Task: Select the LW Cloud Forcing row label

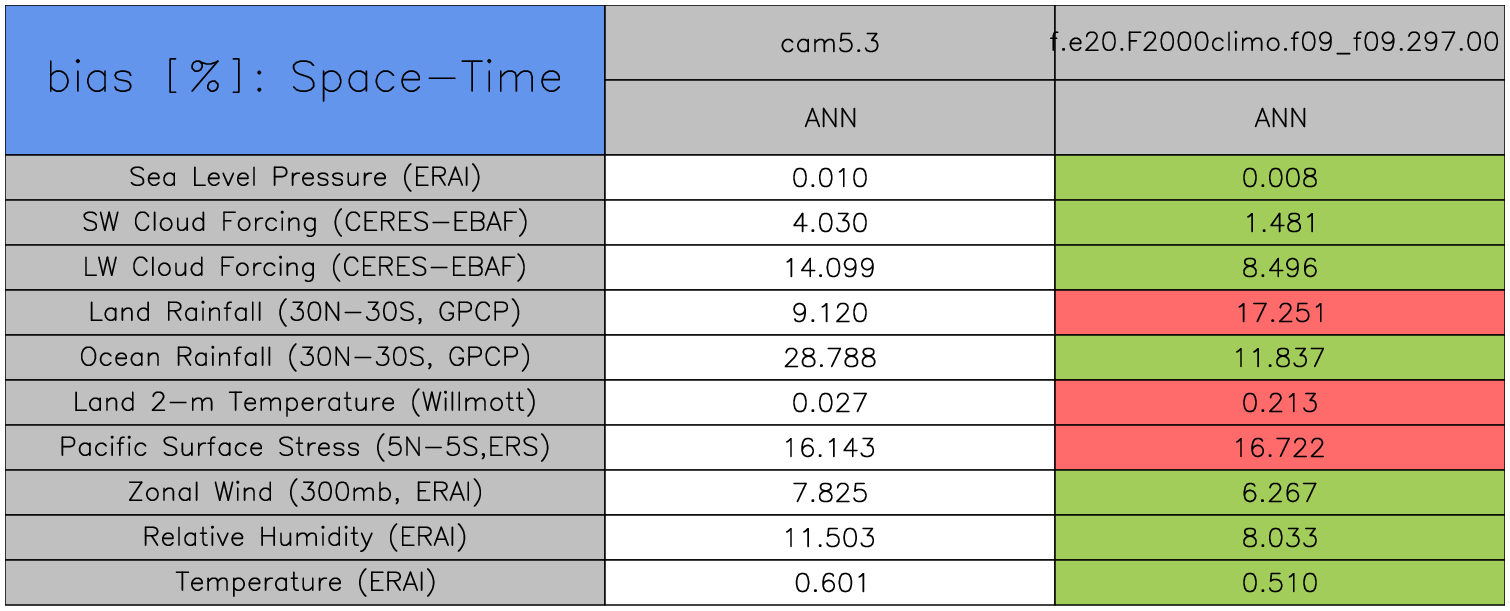Action: 305,267
